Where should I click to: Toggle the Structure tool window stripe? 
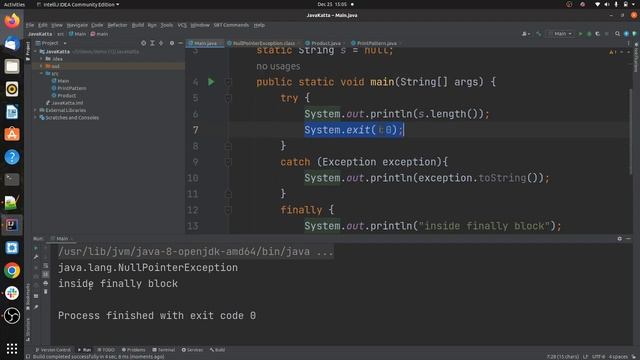(x=28, y=329)
